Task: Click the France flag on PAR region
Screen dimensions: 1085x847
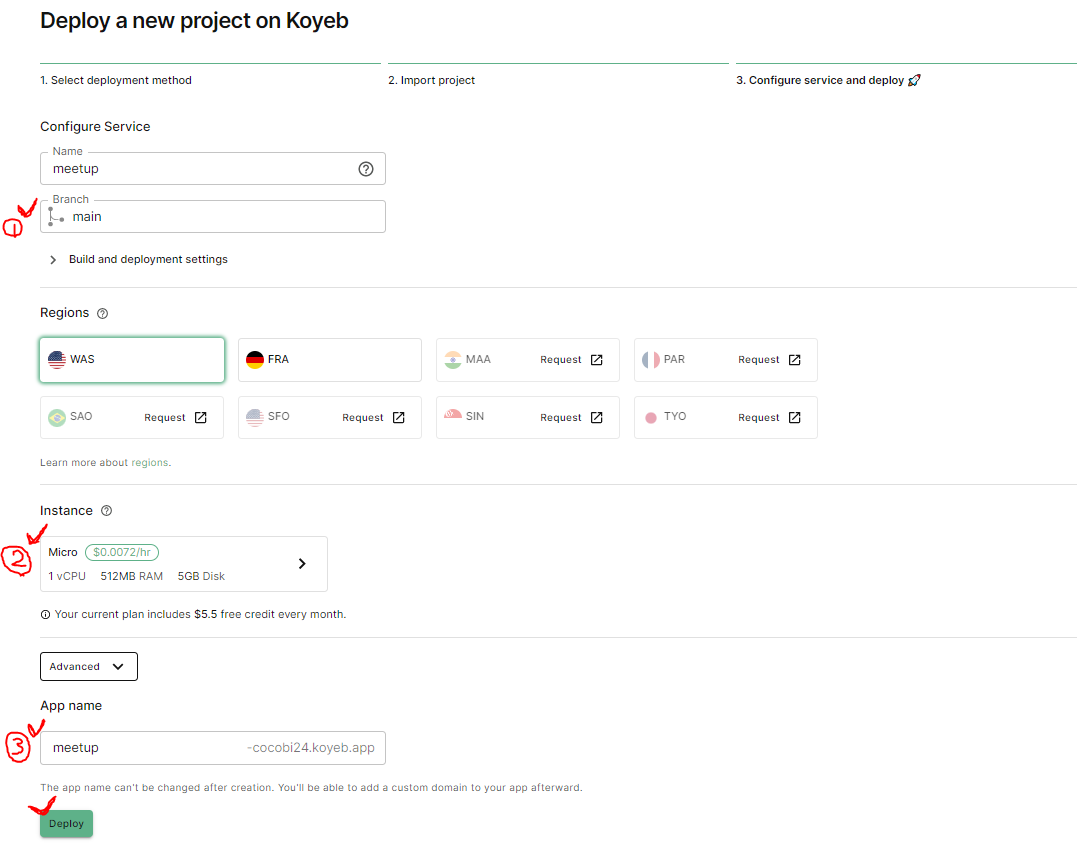Action: click(x=650, y=360)
